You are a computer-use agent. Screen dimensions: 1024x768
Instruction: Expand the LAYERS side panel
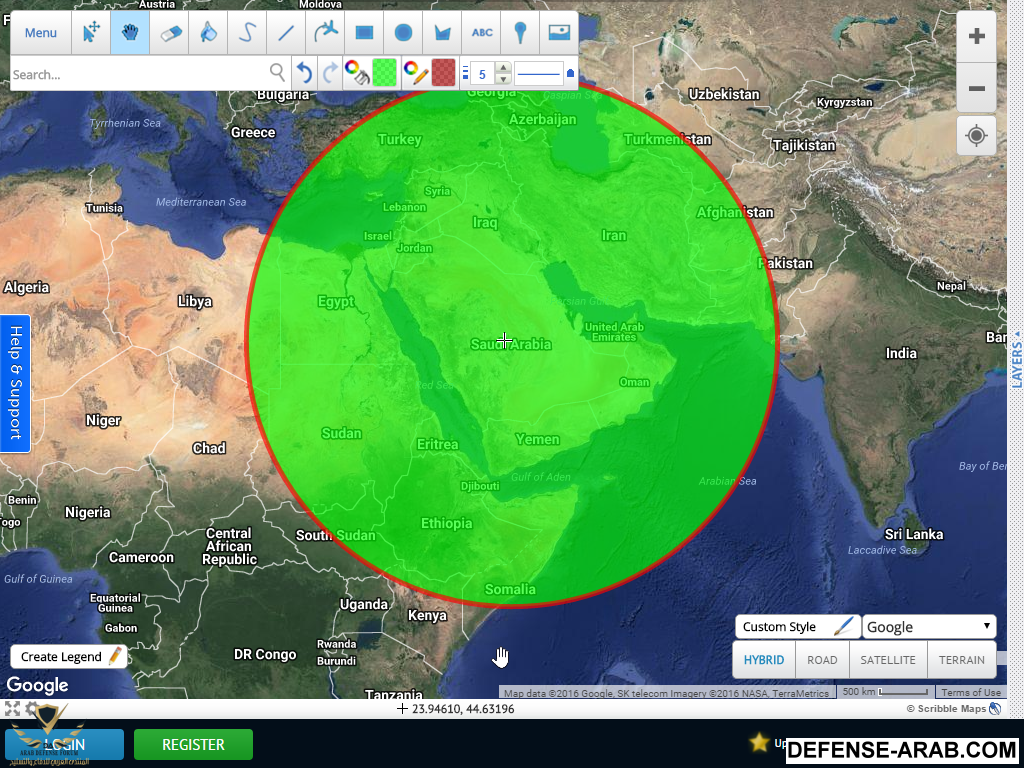(x=1017, y=358)
